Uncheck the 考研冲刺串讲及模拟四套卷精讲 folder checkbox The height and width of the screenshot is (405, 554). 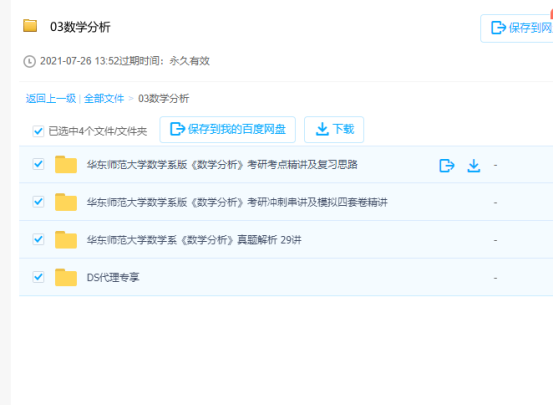tap(38, 202)
